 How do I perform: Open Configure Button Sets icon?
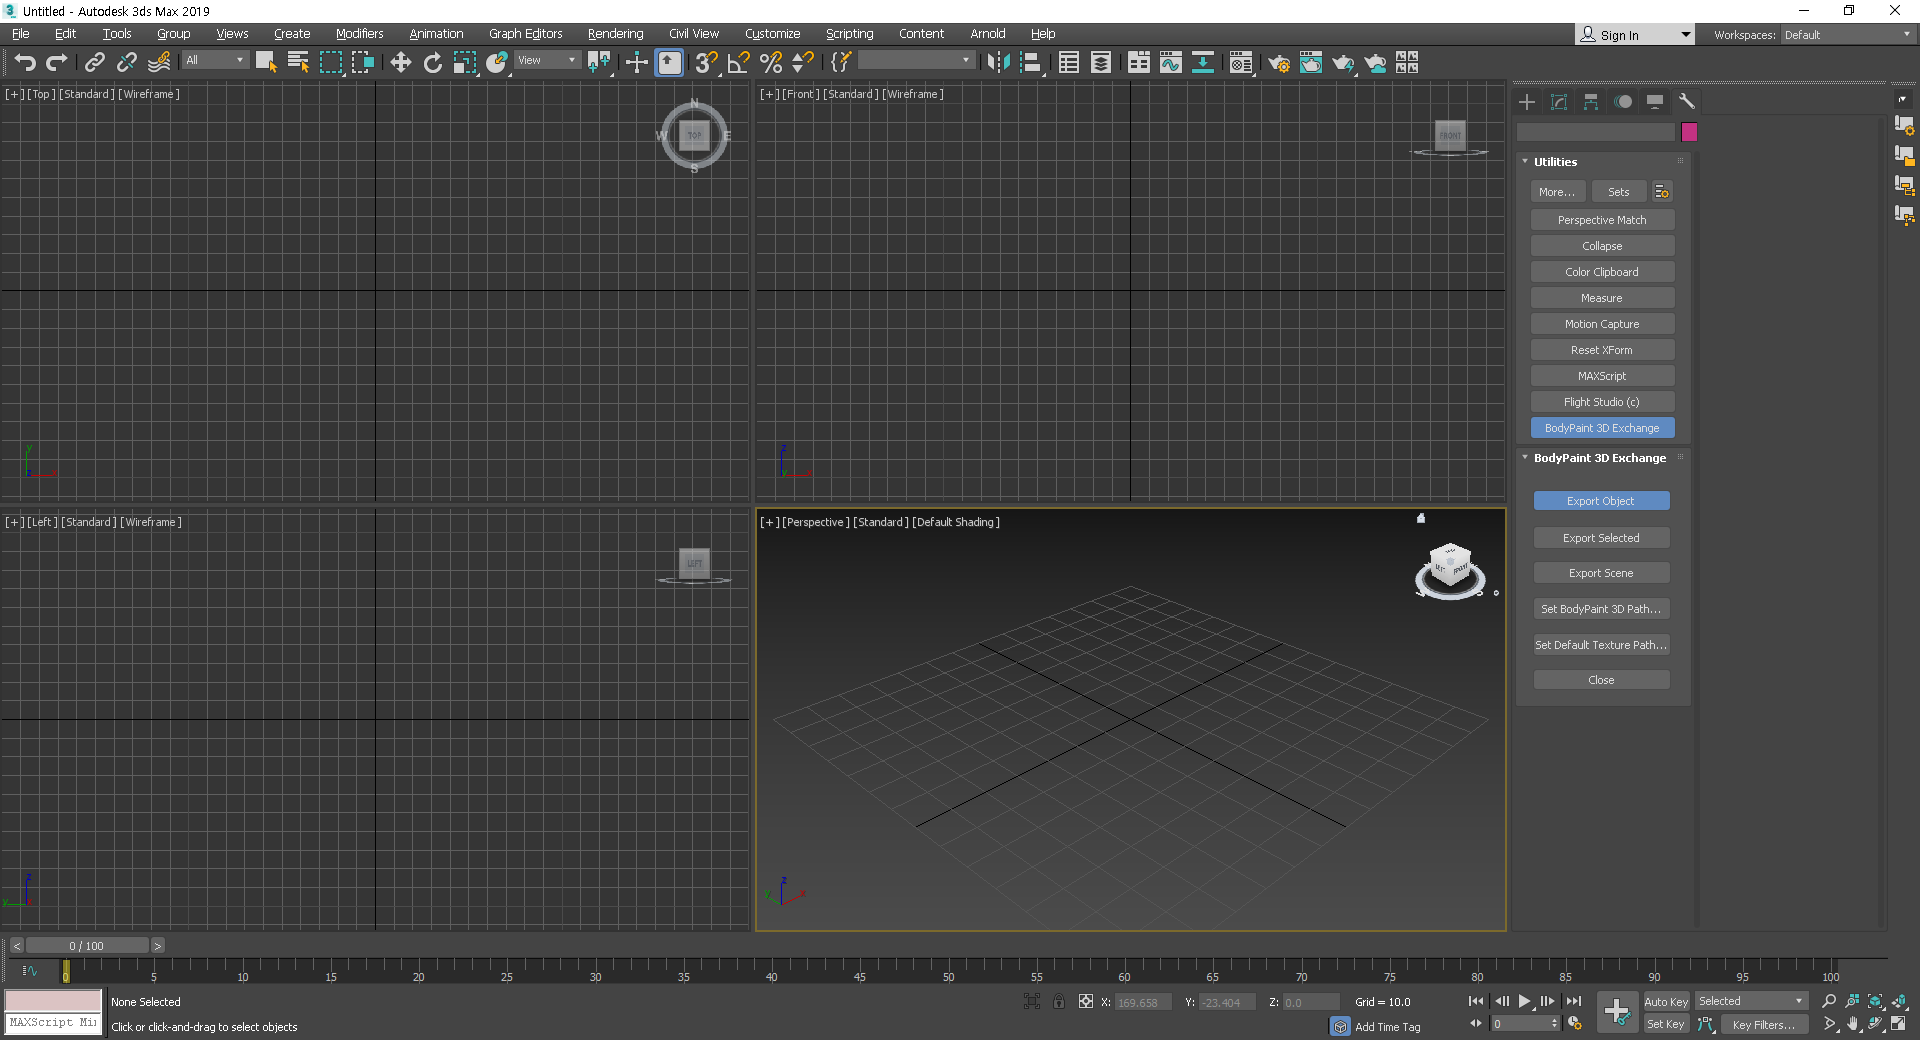(1662, 191)
